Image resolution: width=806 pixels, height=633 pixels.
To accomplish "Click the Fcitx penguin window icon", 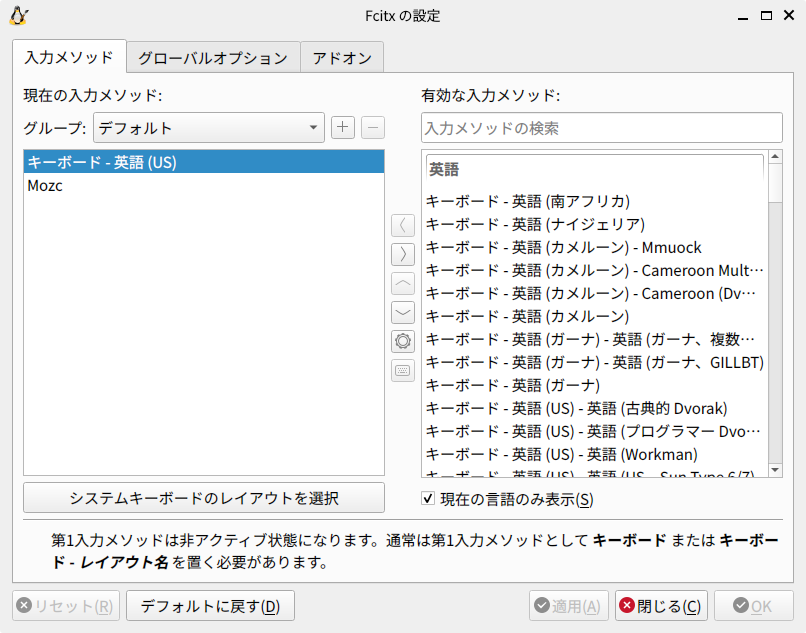I will pyautogui.click(x=19, y=16).
